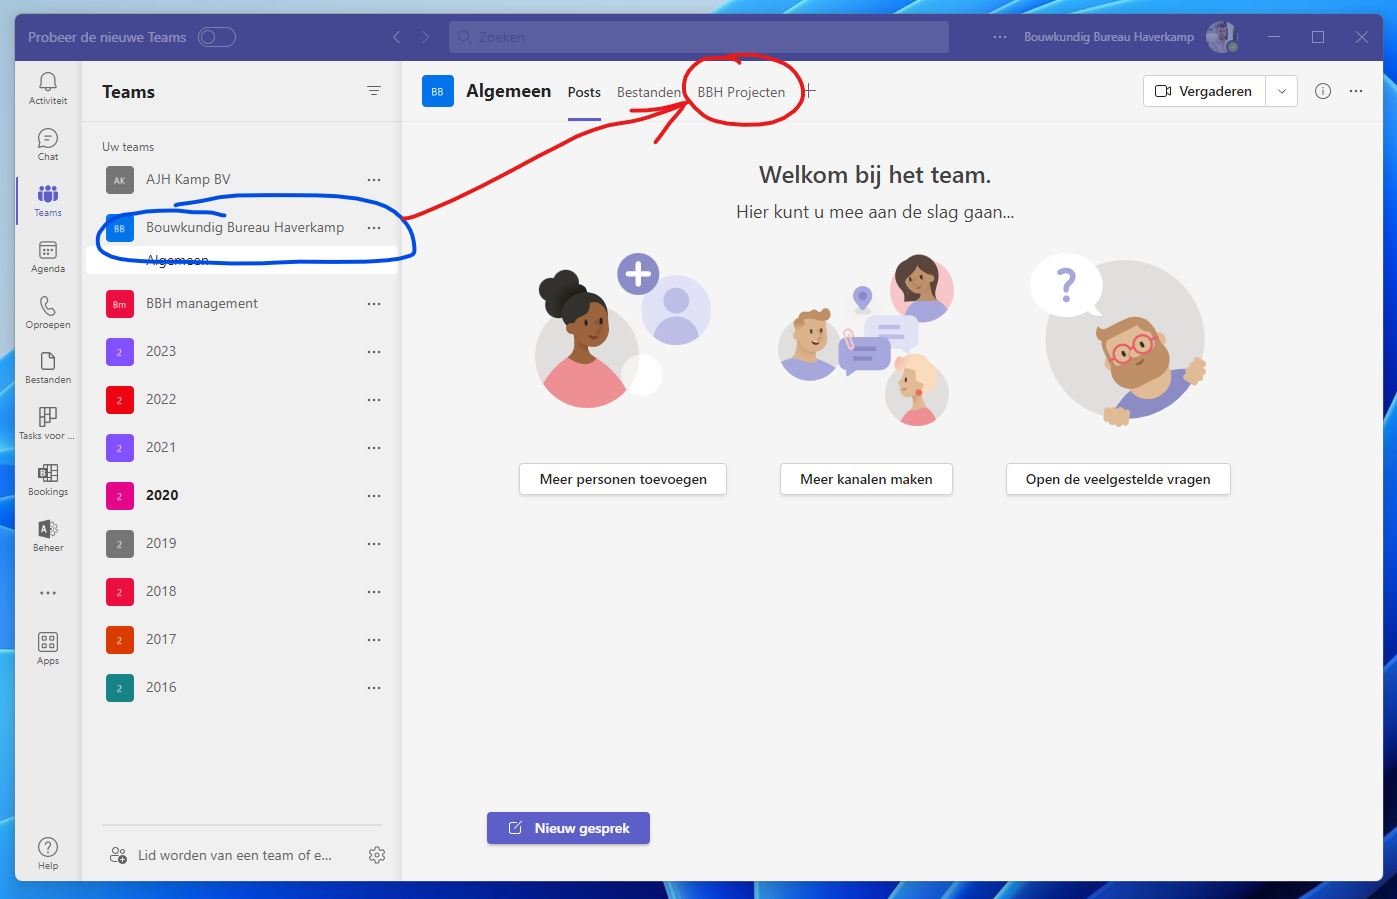Screen dimensions: 1397x899
Task: Click Meer personen toevoegen button
Action: pyautogui.click(x=623, y=479)
